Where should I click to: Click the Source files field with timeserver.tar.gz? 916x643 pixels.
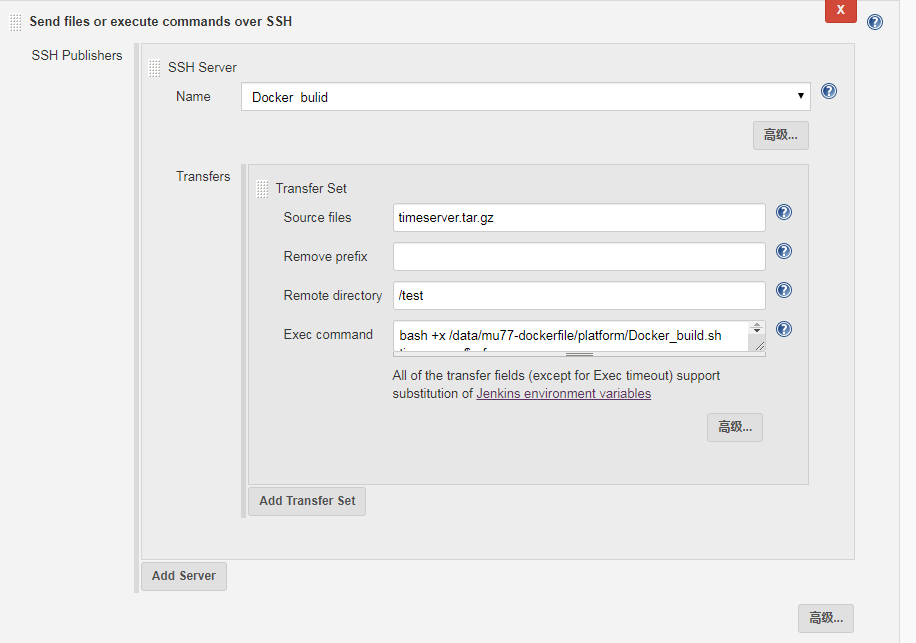pyautogui.click(x=579, y=218)
